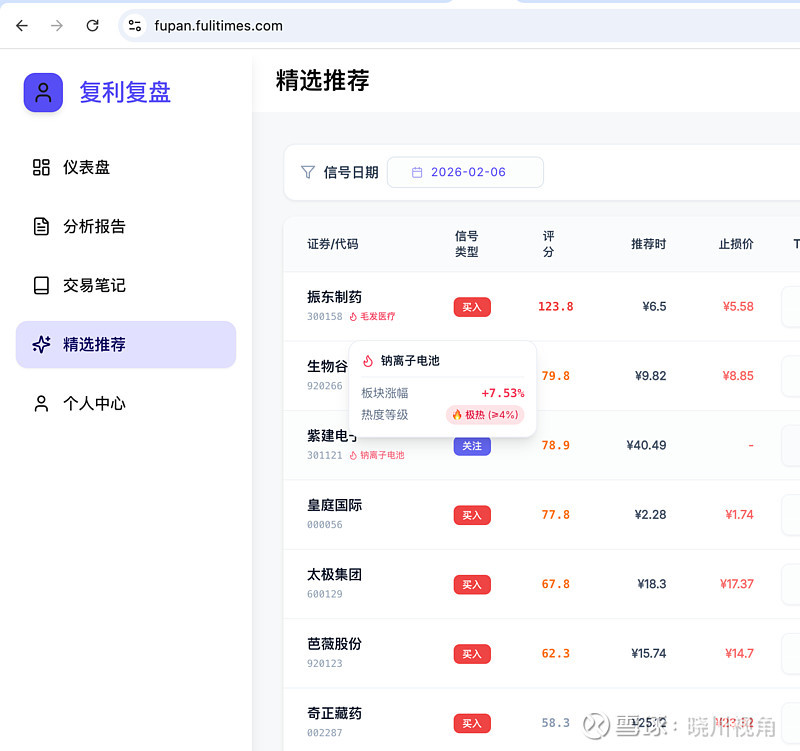The width and height of the screenshot is (800, 751).
Task: Click the browser reload icon
Action: [92, 26]
